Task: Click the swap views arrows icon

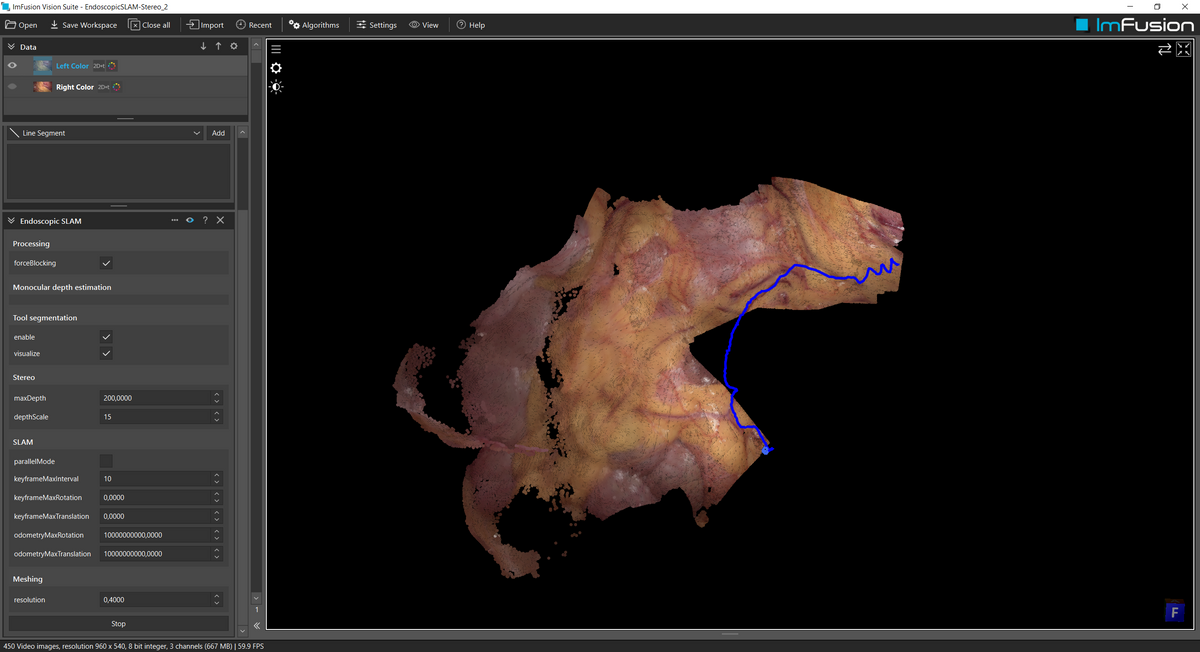Action: pyautogui.click(x=1164, y=49)
